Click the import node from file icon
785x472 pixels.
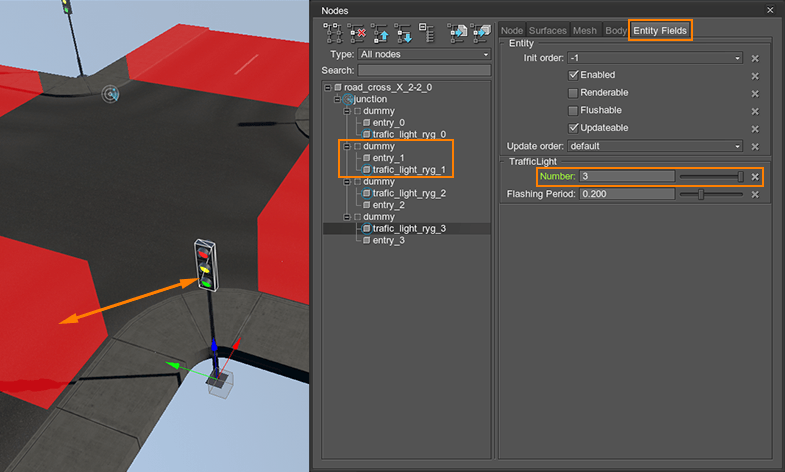point(457,32)
